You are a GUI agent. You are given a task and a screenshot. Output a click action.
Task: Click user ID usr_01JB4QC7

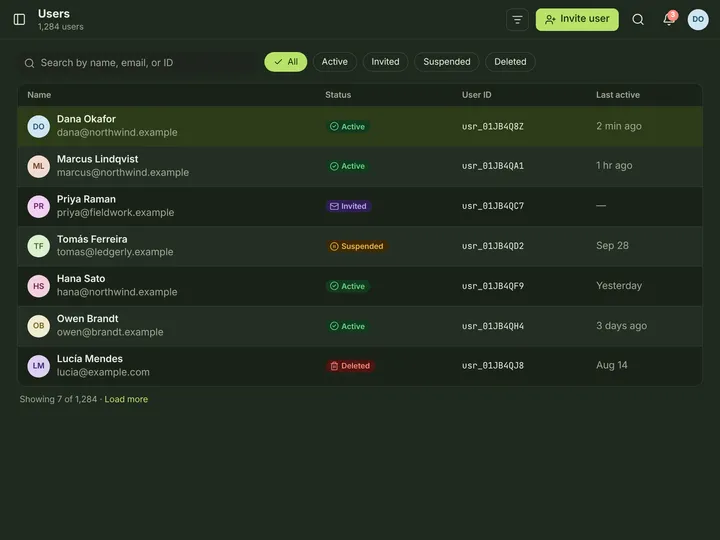[x=493, y=206]
